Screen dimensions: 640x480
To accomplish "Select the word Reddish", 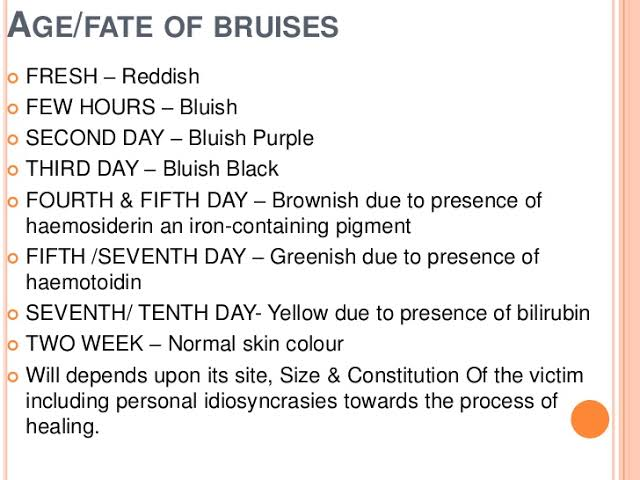I will (x=160, y=76).
